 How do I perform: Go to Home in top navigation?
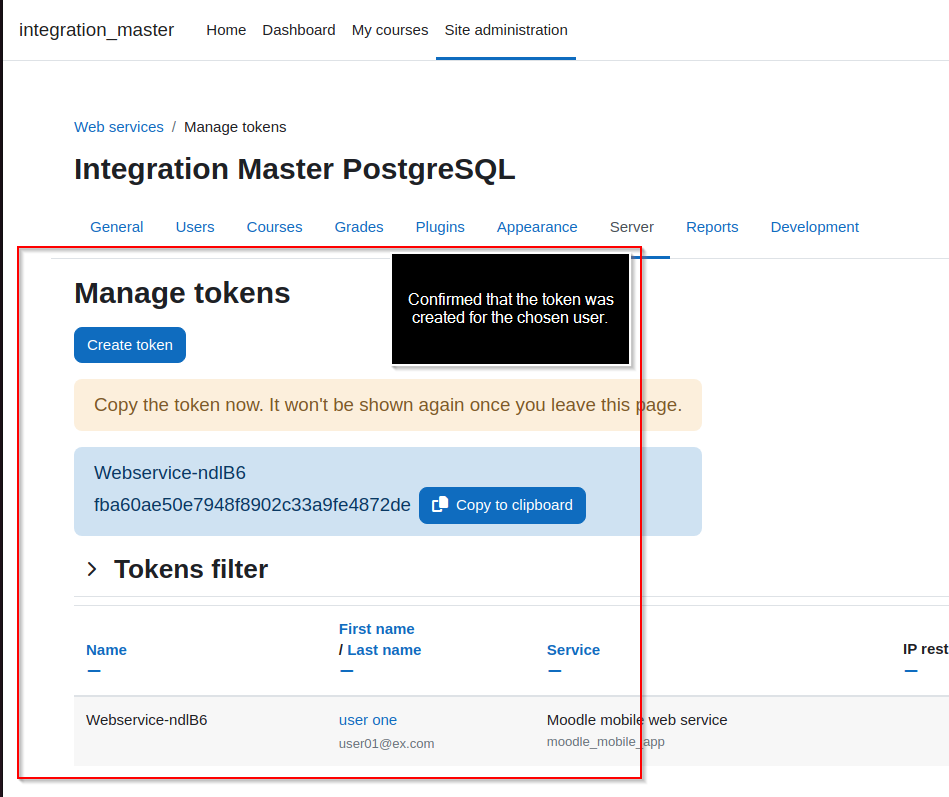226,30
